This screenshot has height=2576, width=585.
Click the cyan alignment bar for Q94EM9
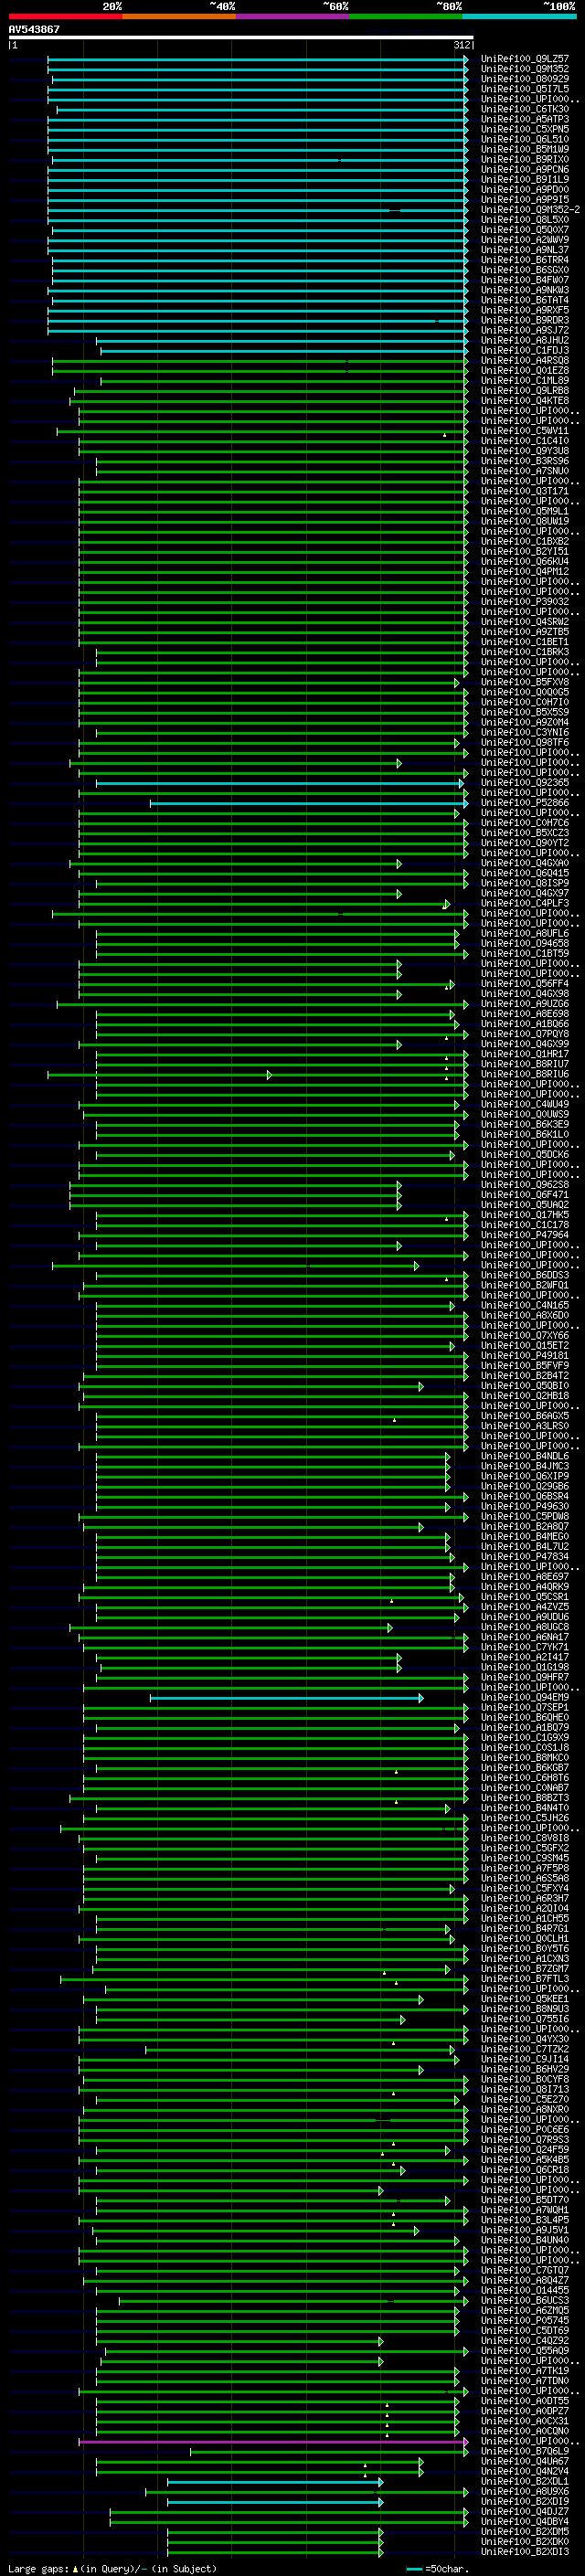[x=286, y=1698]
